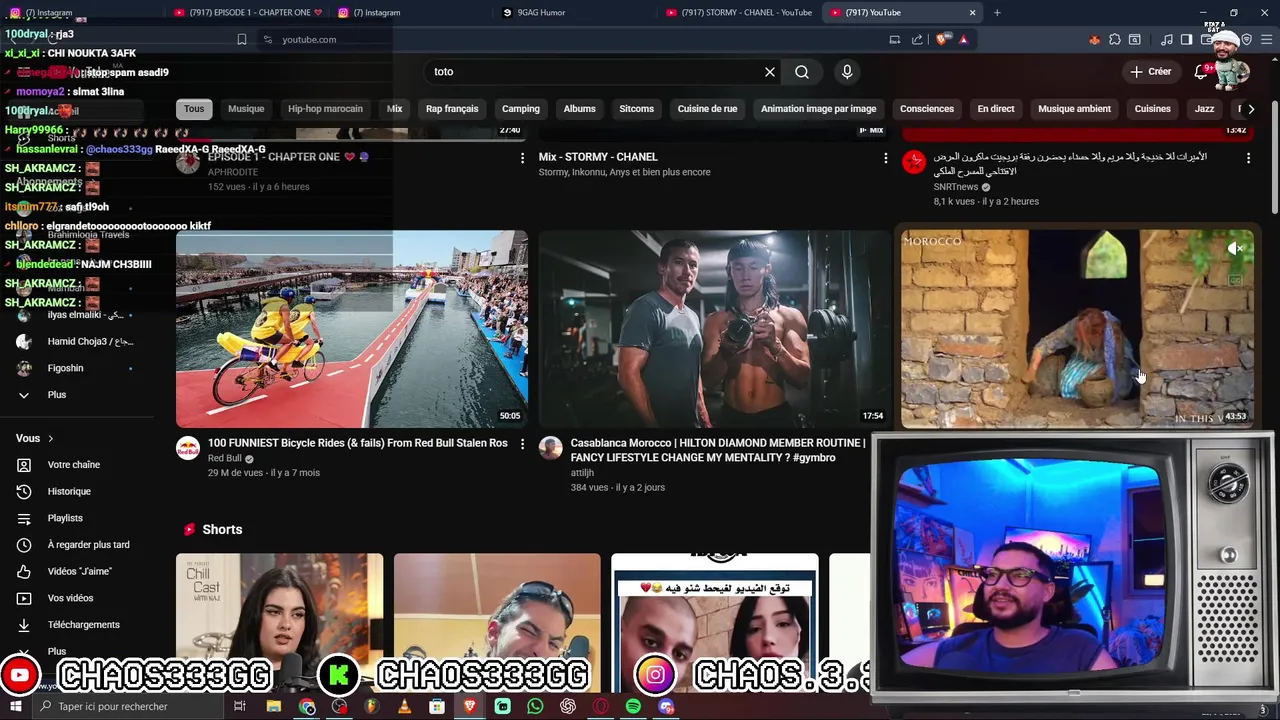Open ChatGPT from the taskbar
Screen dimensions: 1280x720
pyautogui.click(x=568, y=707)
